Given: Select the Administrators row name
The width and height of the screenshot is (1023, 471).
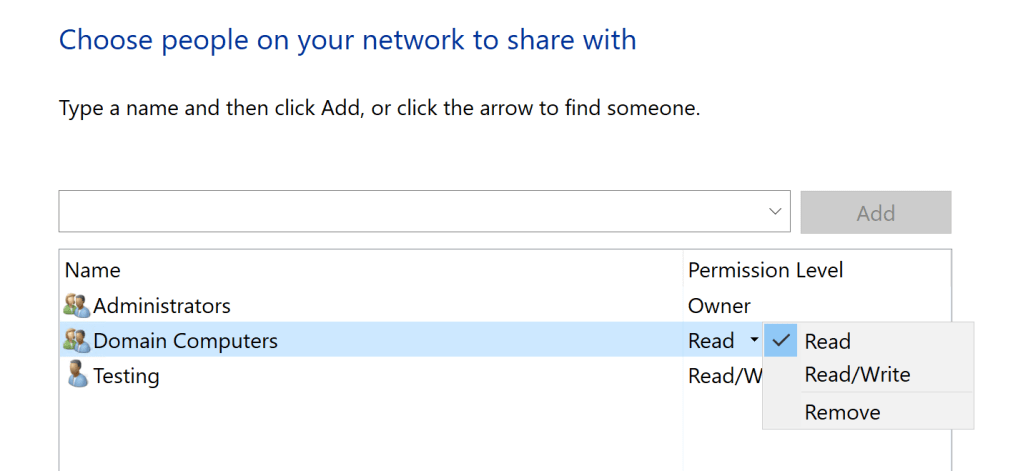Looking at the screenshot, I should pos(162,306).
